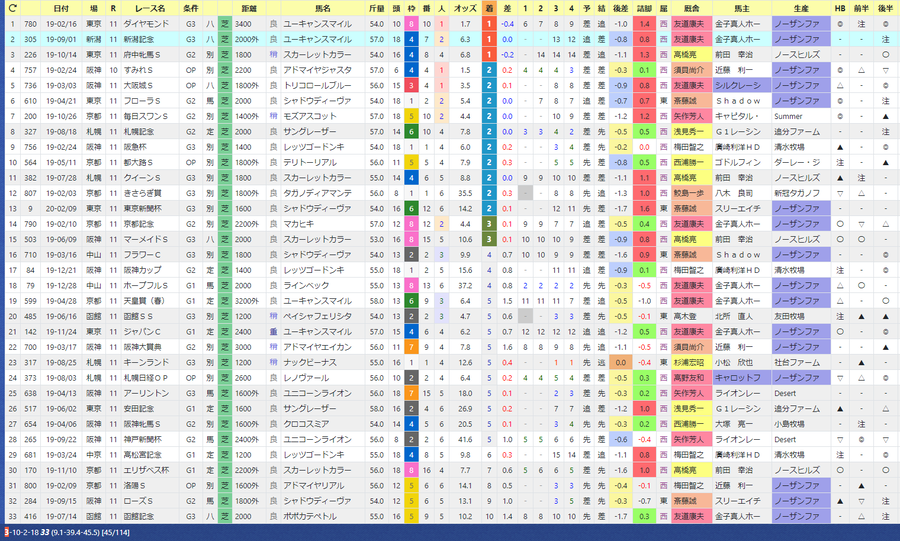Click the きさらぎ賞 race name
900x541 pixels.
[x=142, y=193]
